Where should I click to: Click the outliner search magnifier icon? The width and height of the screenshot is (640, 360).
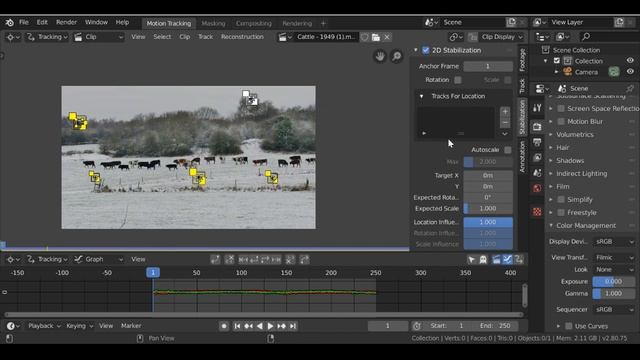coord(586,37)
